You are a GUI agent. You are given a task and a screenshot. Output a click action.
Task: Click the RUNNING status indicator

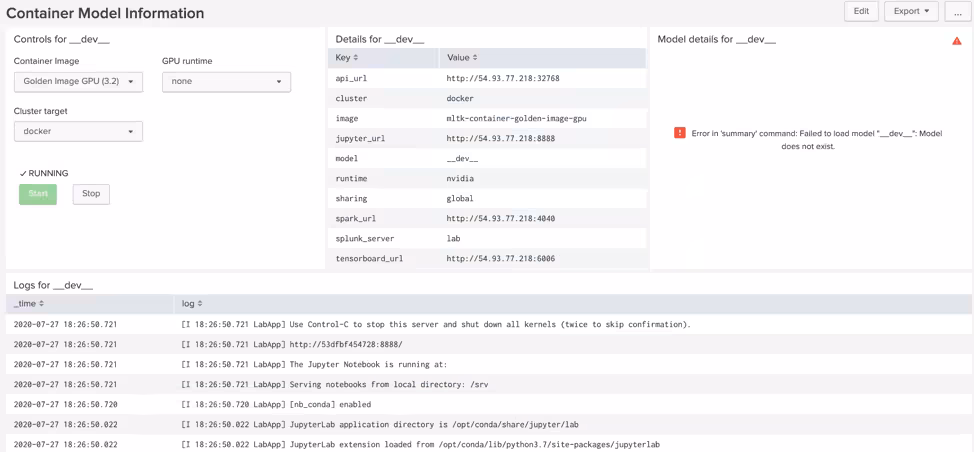coord(44,174)
